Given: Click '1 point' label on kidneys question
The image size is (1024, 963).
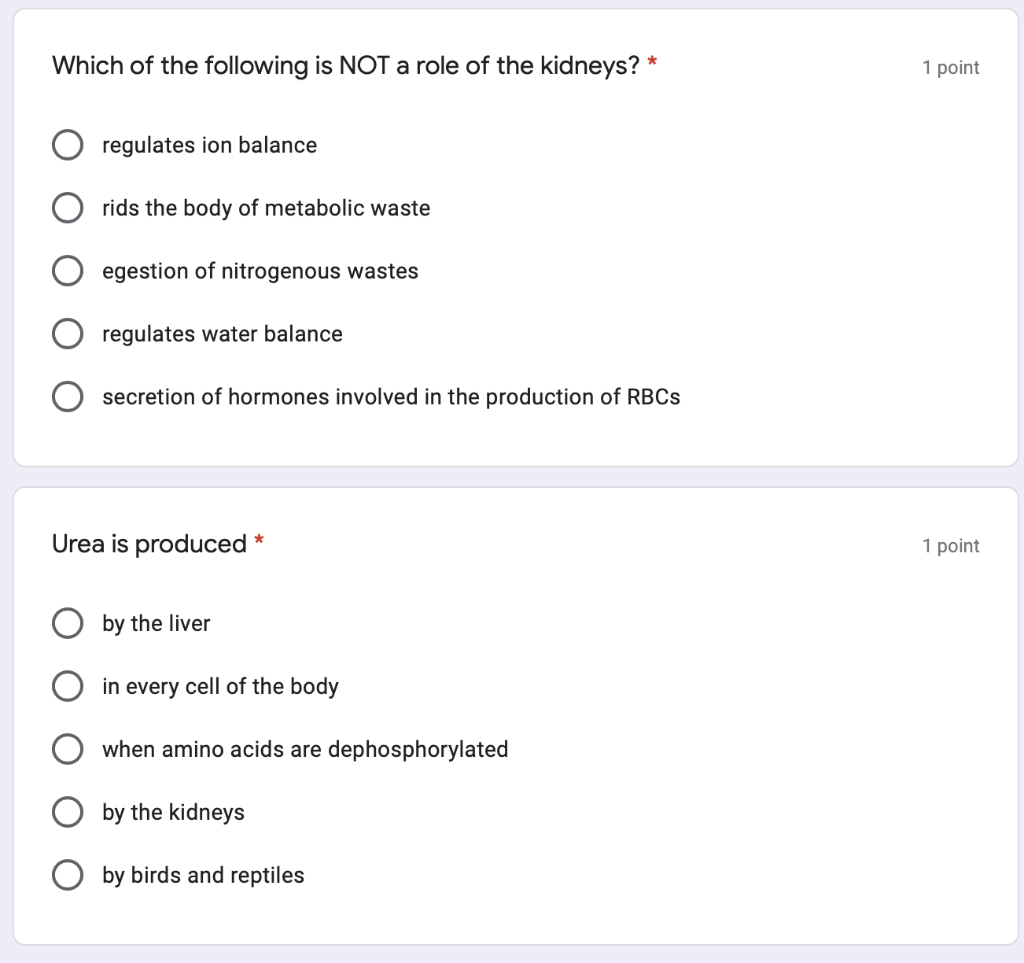Looking at the screenshot, I should (950, 68).
